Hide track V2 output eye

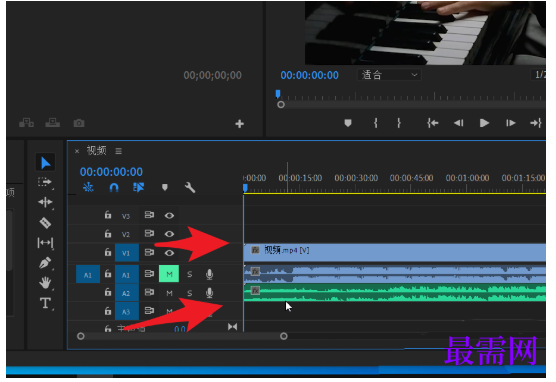point(169,234)
